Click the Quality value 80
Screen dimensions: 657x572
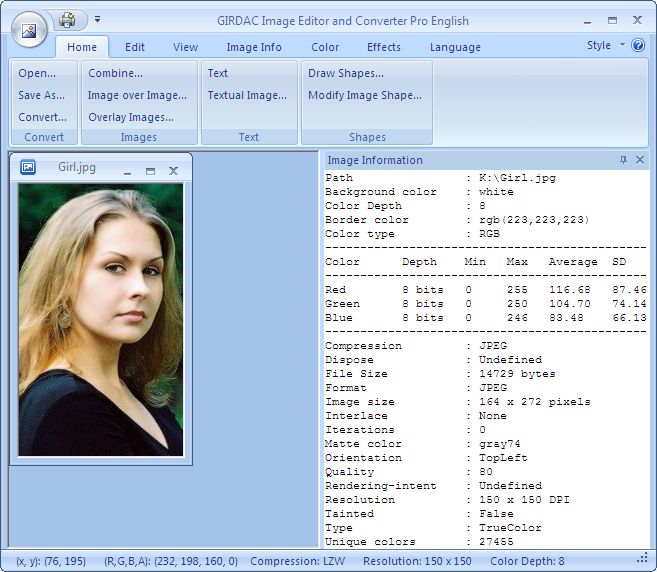[486, 471]
